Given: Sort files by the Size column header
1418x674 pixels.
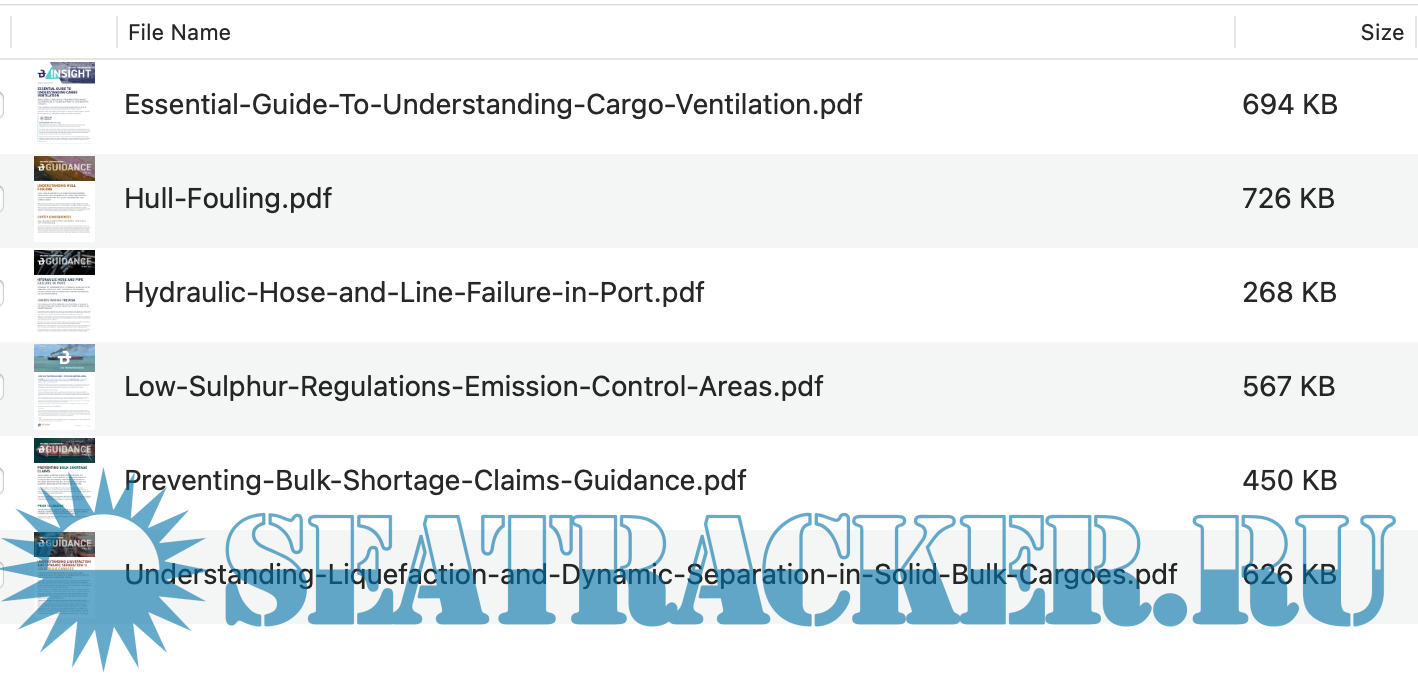Looking at the screenshot, I should [1381, 32].
